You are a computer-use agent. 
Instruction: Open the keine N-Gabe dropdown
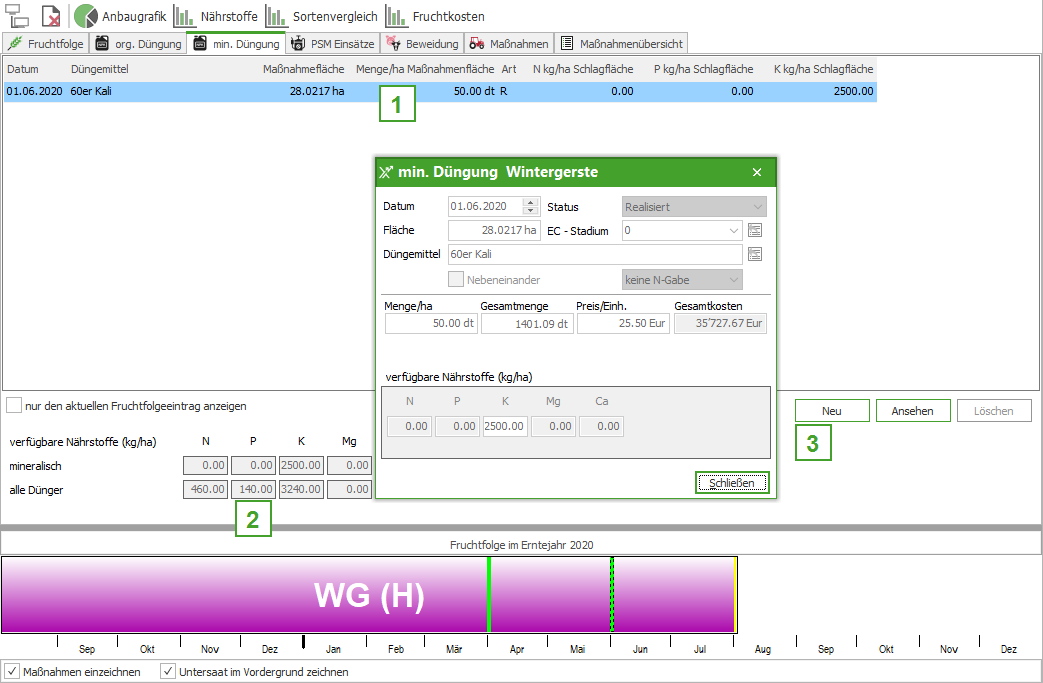click(x=733, y=280)
